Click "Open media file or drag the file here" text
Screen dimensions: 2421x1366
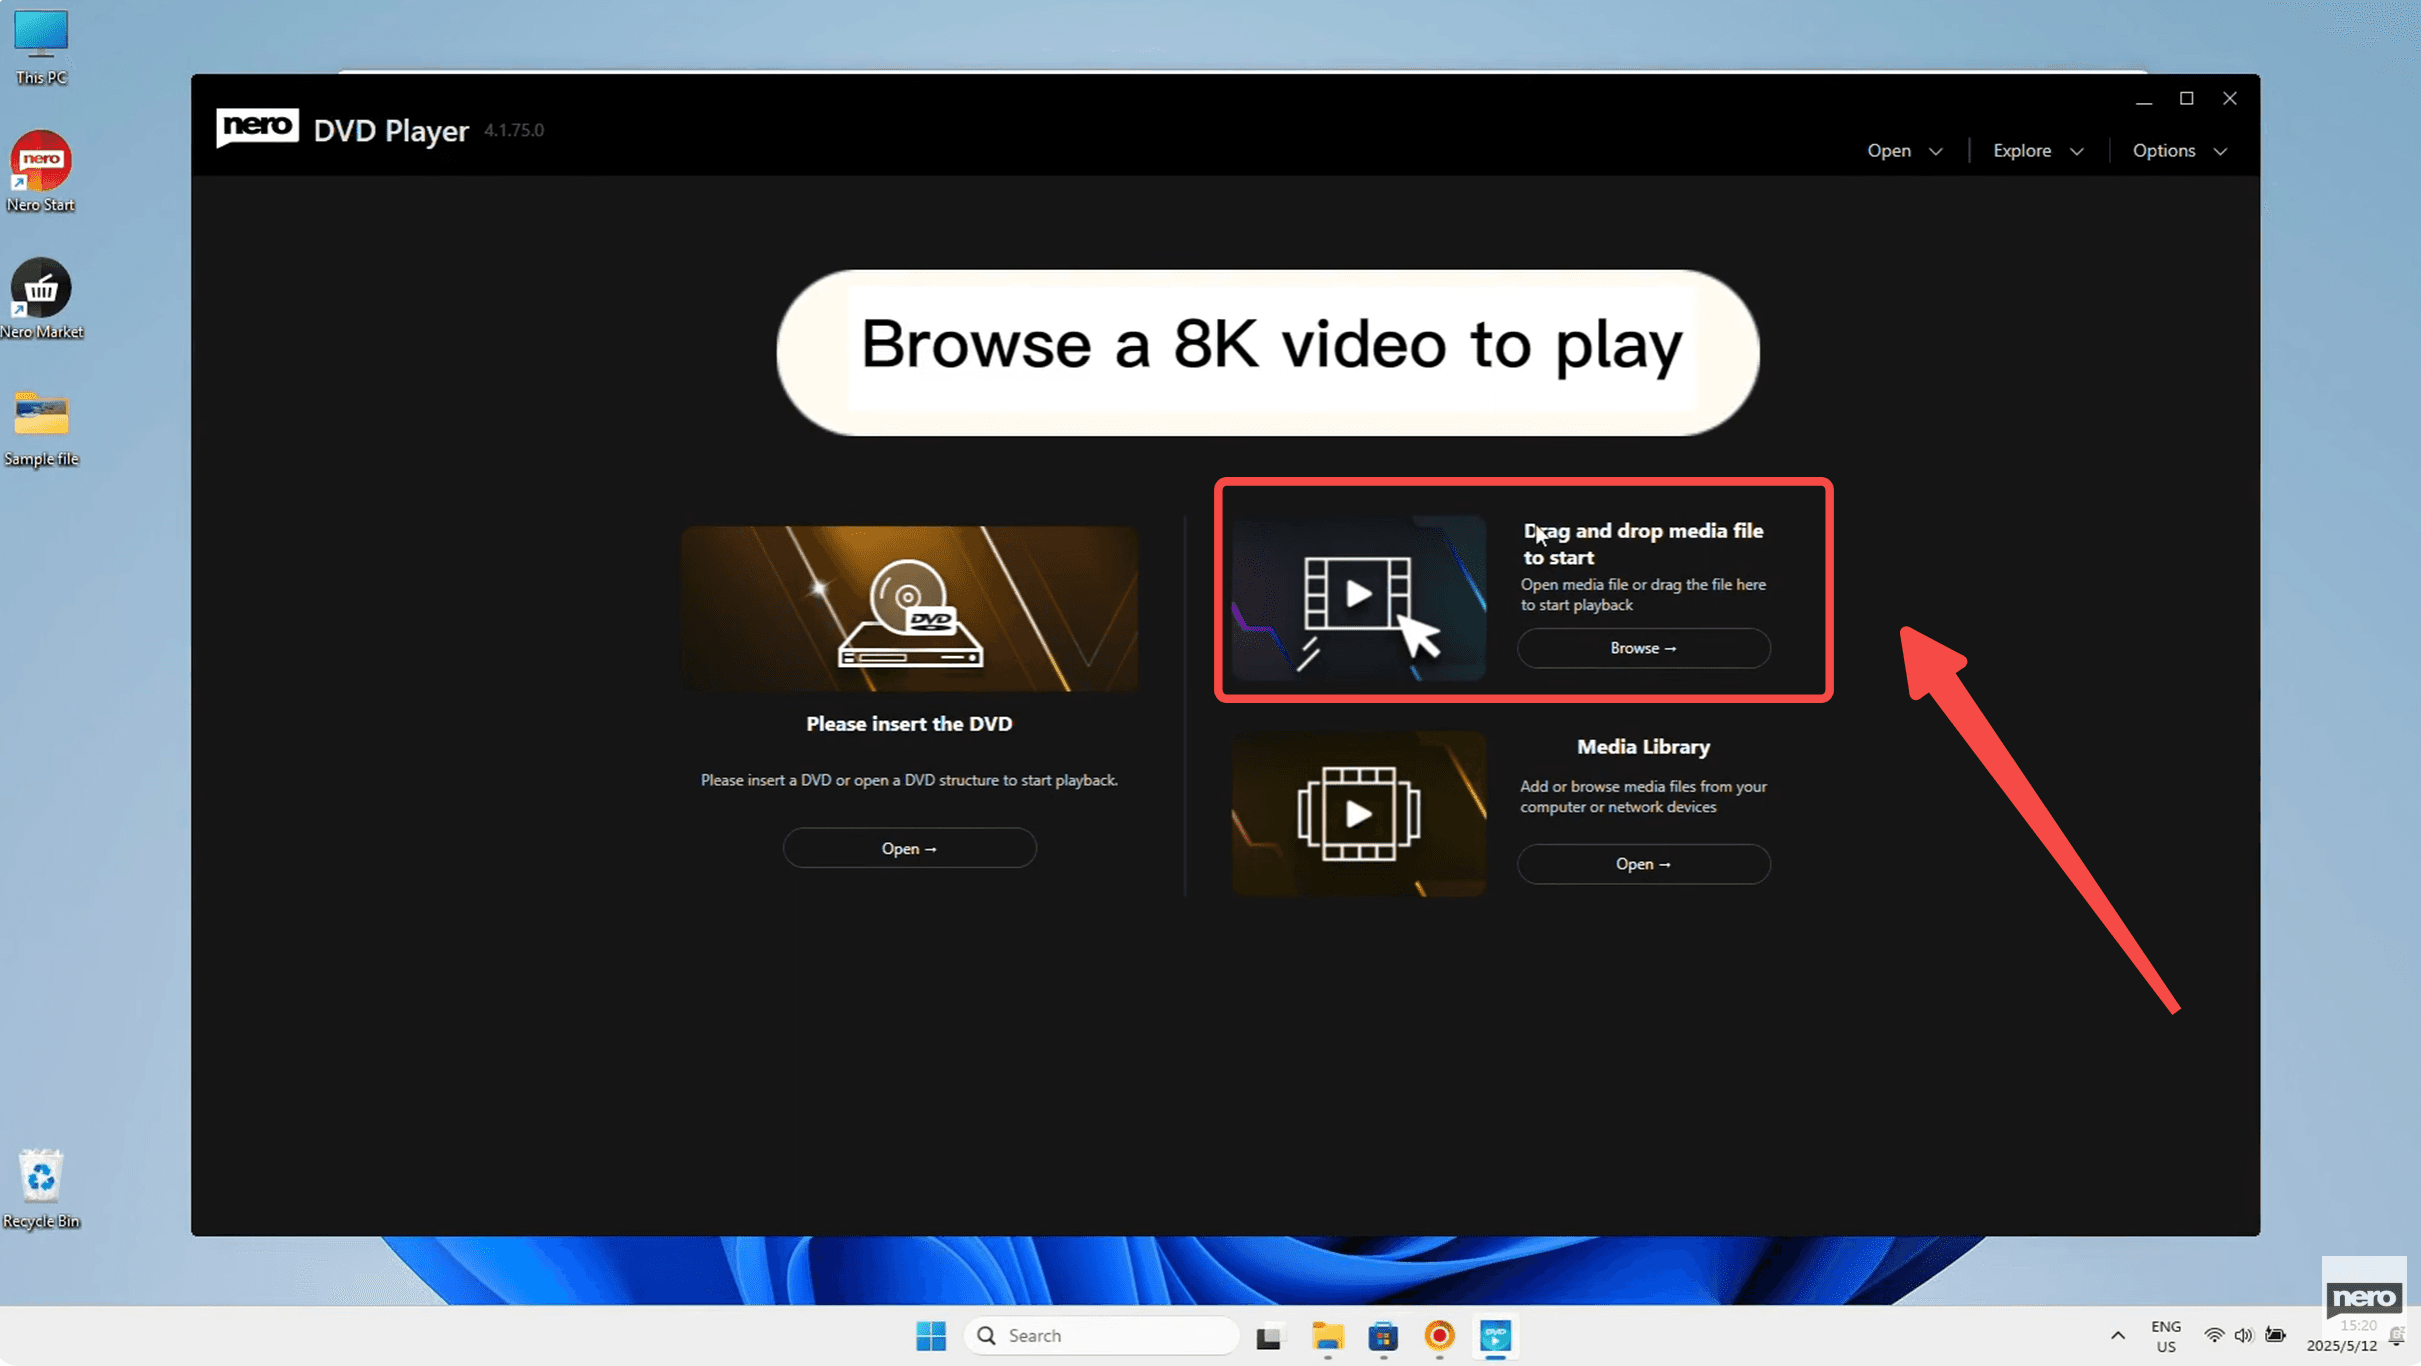click(x=1643, y=595)
